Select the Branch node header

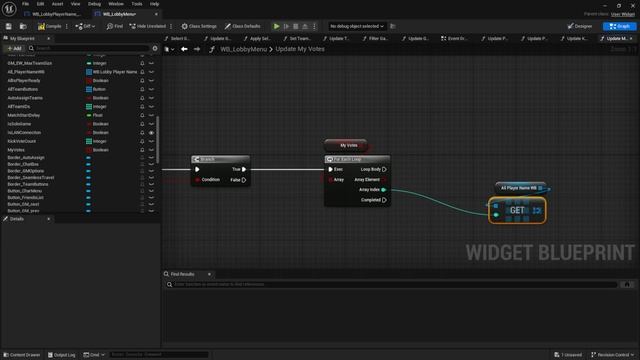220,159
